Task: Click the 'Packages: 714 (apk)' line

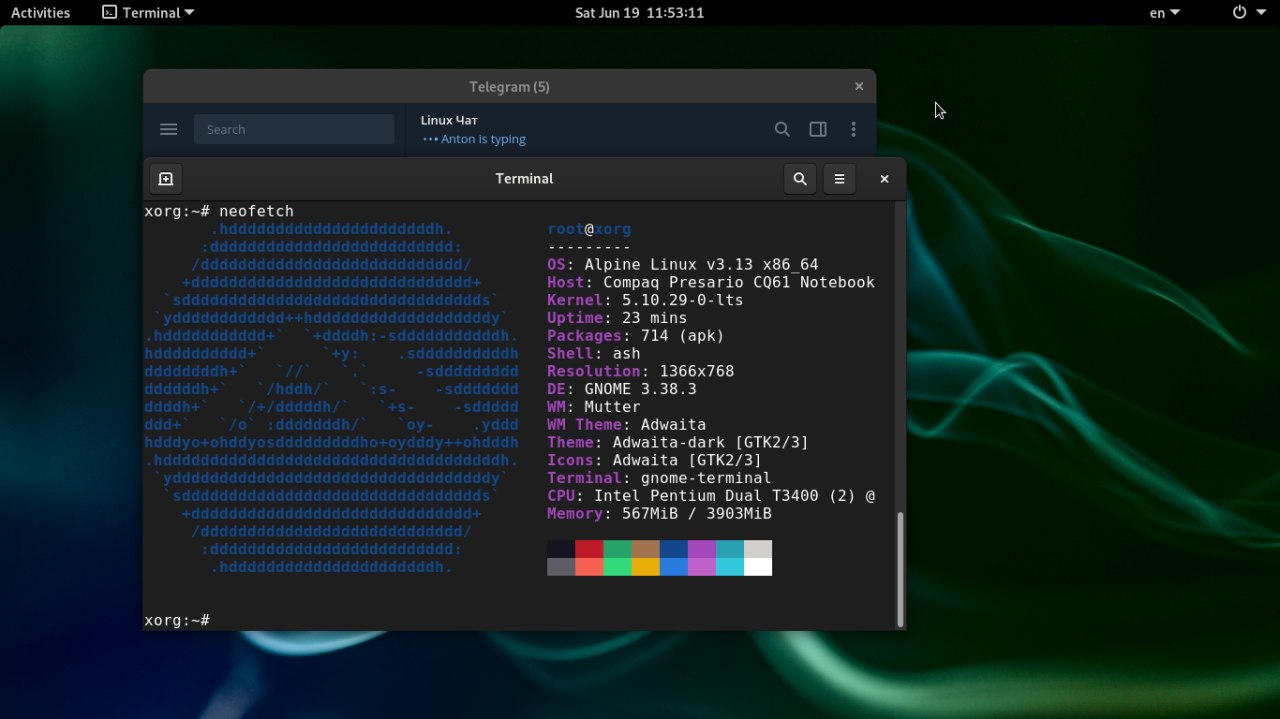Action: coord(636,336)
